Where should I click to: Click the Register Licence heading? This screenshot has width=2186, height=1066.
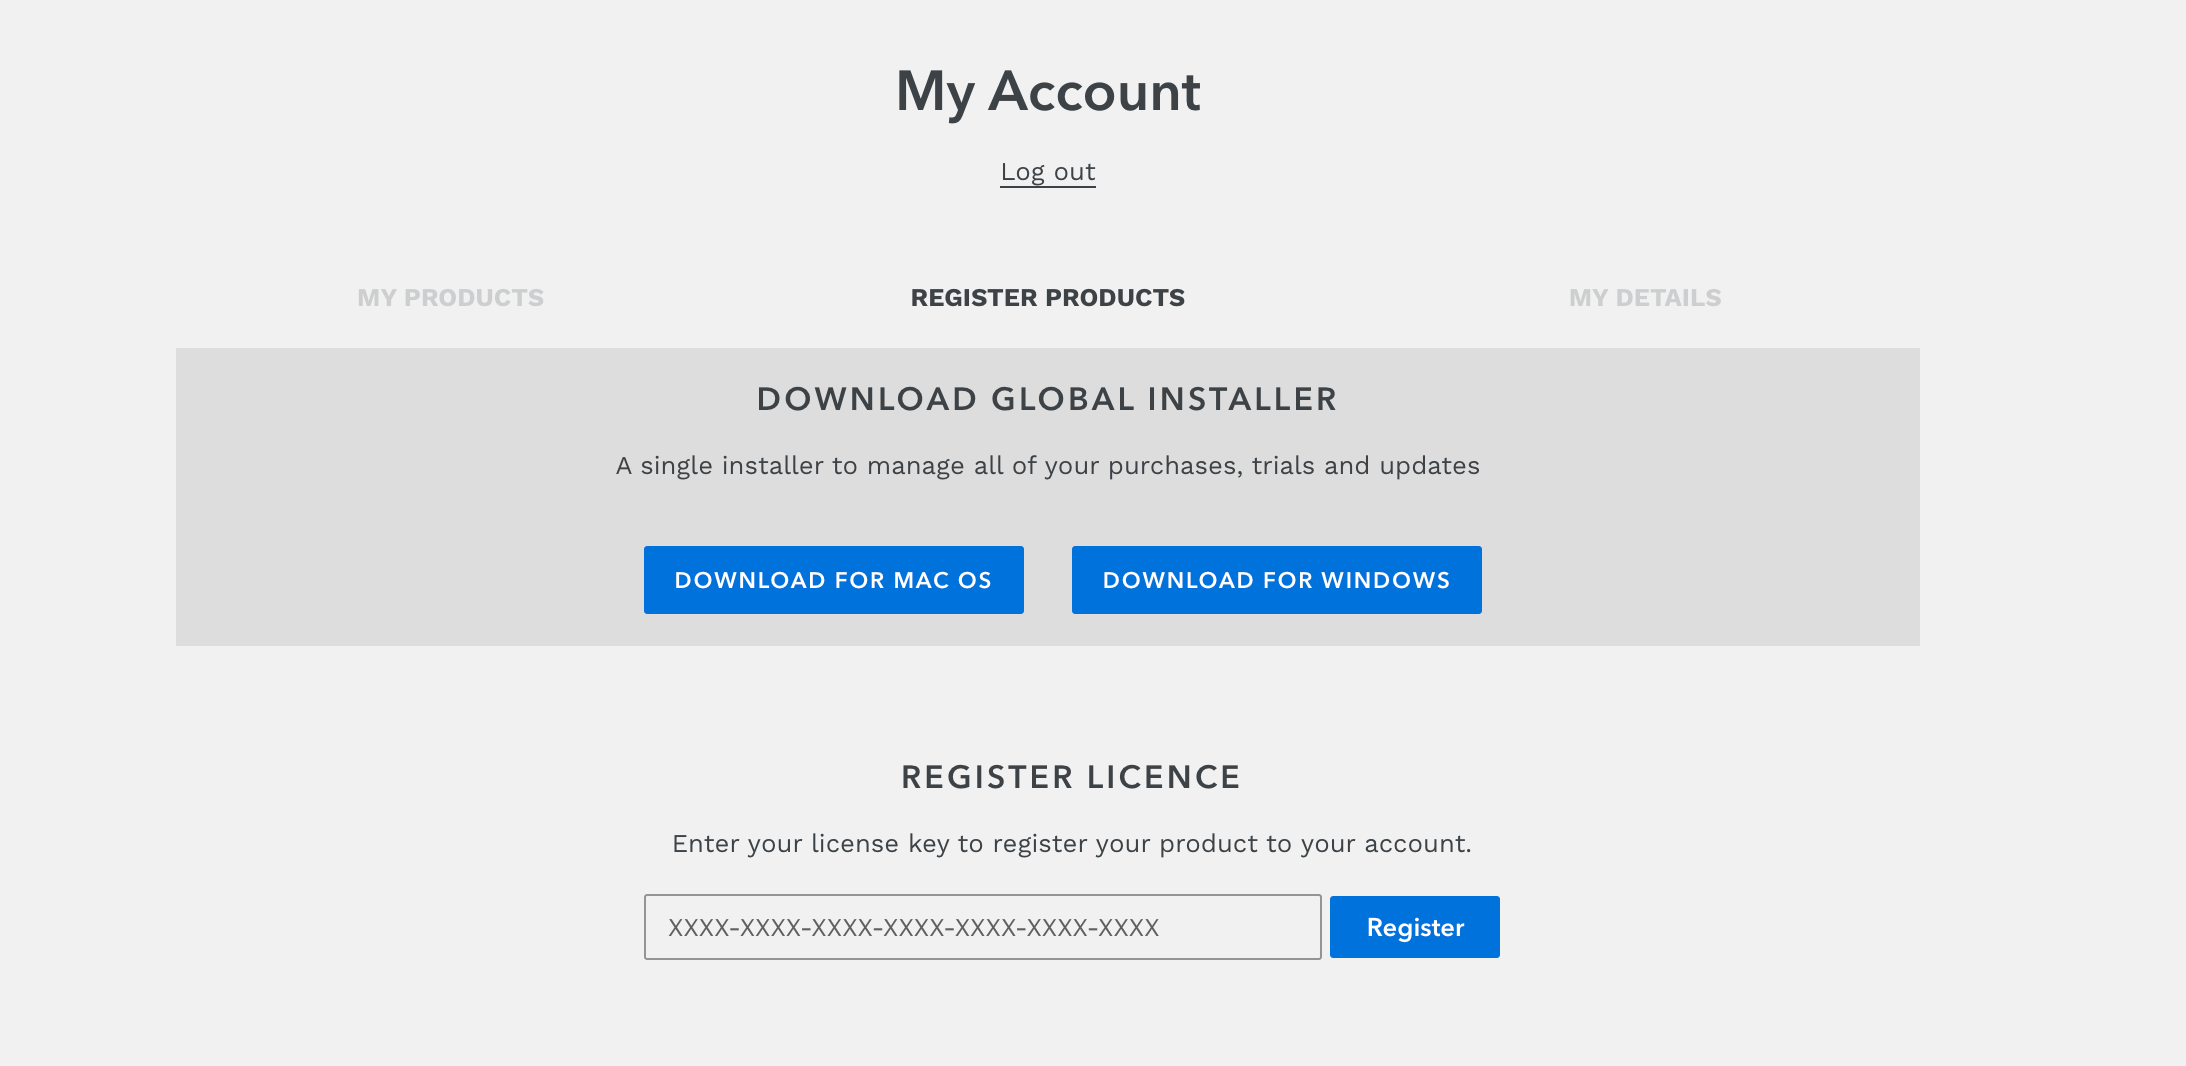click(1071, 777)
